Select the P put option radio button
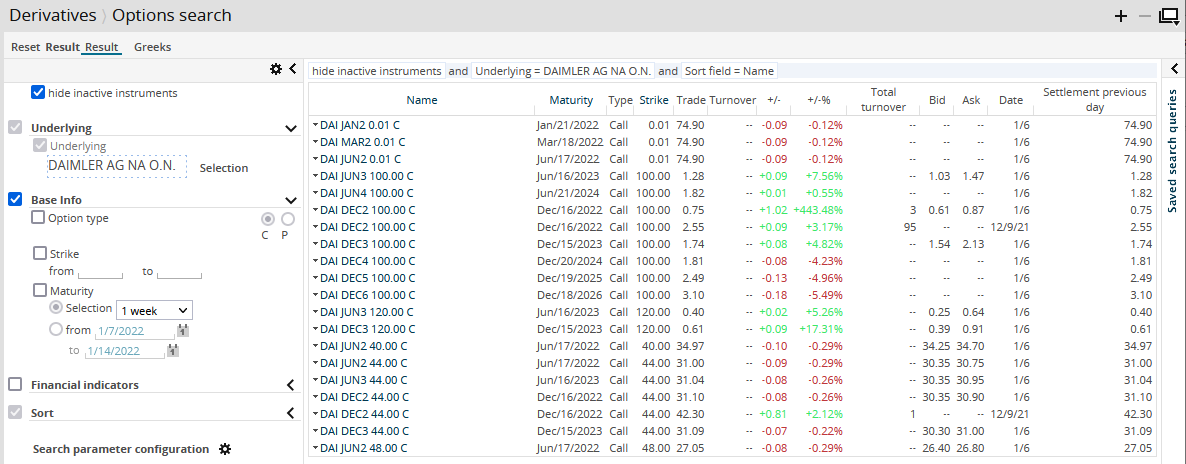This screenshot has height=464, width=1186. (x=288, y=219)
